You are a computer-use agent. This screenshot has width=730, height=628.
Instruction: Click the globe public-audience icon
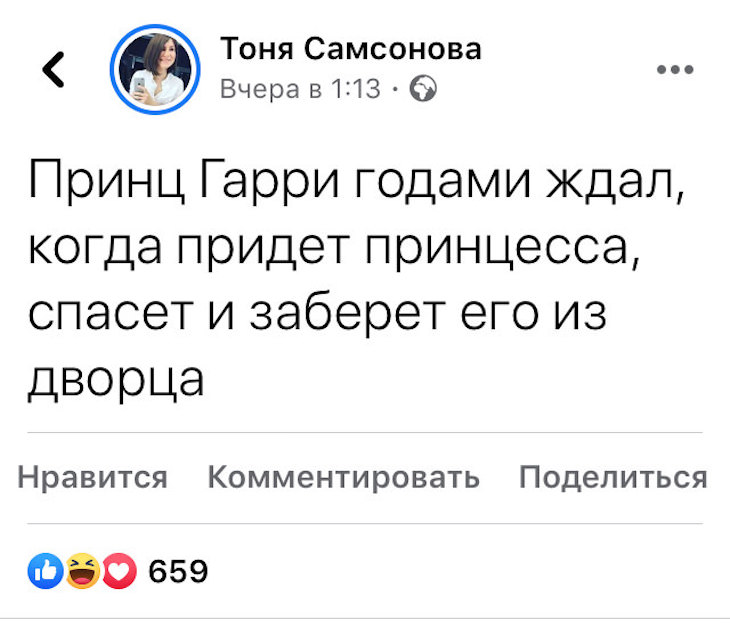tap(423, 88)
